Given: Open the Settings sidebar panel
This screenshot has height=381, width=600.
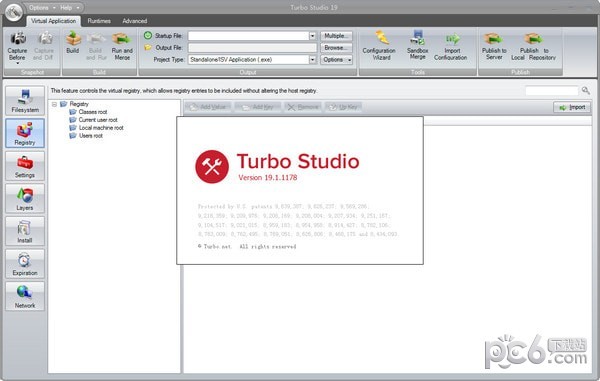Looking at the screenshot, I should [x=25, y=166].
